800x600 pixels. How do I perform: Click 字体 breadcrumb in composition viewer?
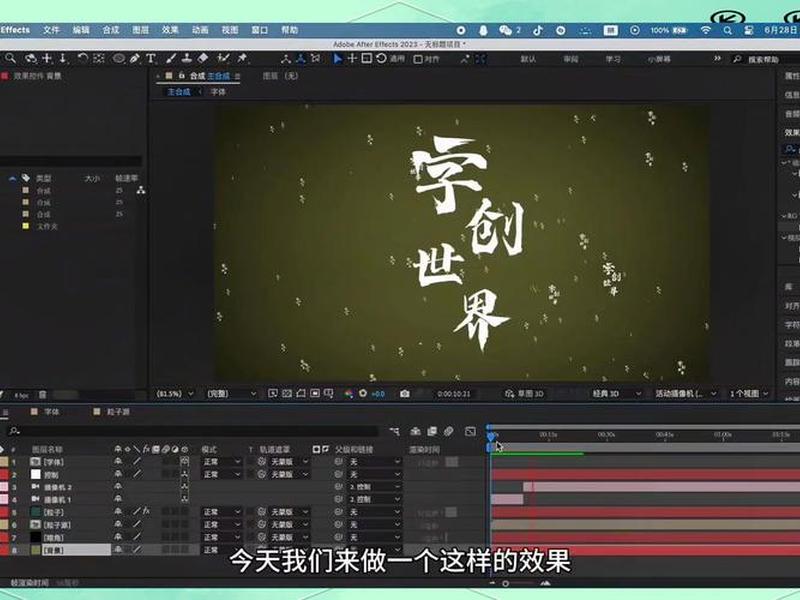point(218,92)
